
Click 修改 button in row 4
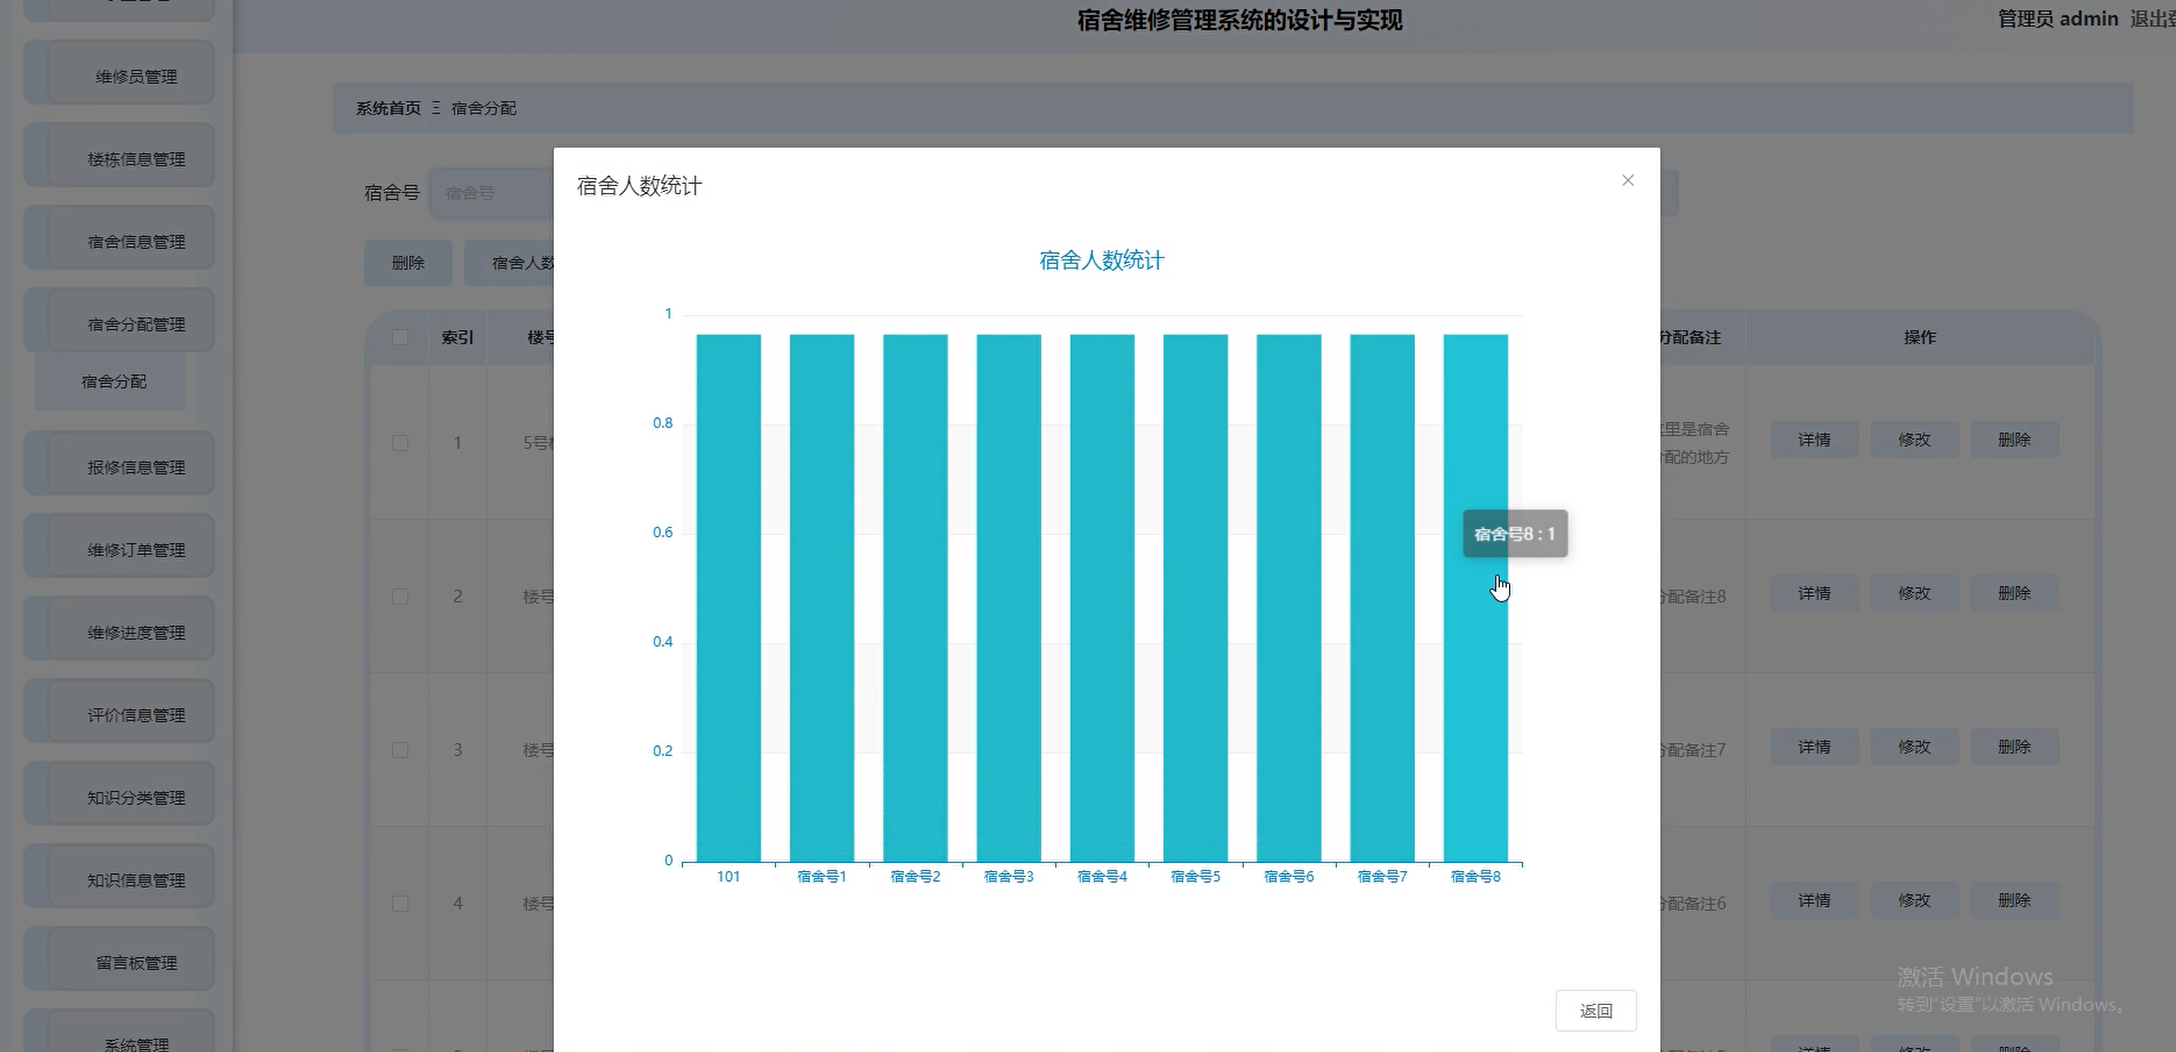pos(1914,901)
